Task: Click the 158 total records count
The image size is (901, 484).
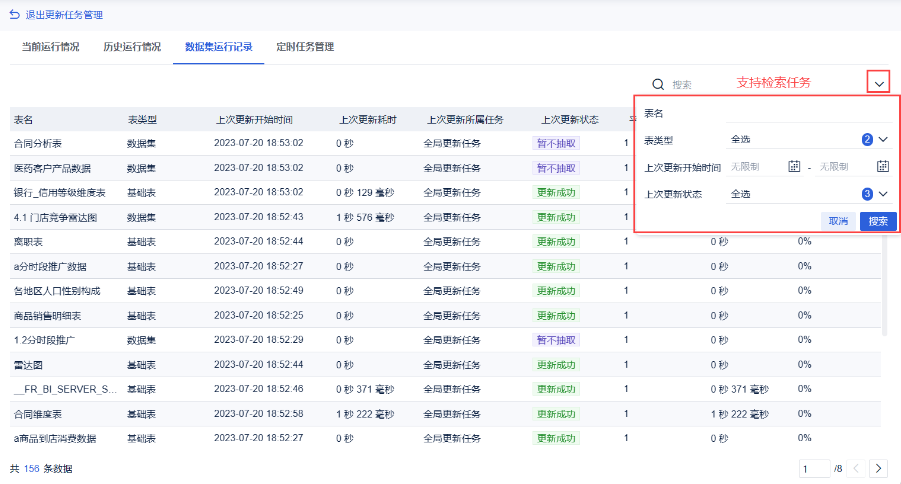Action: pos(32,468)
